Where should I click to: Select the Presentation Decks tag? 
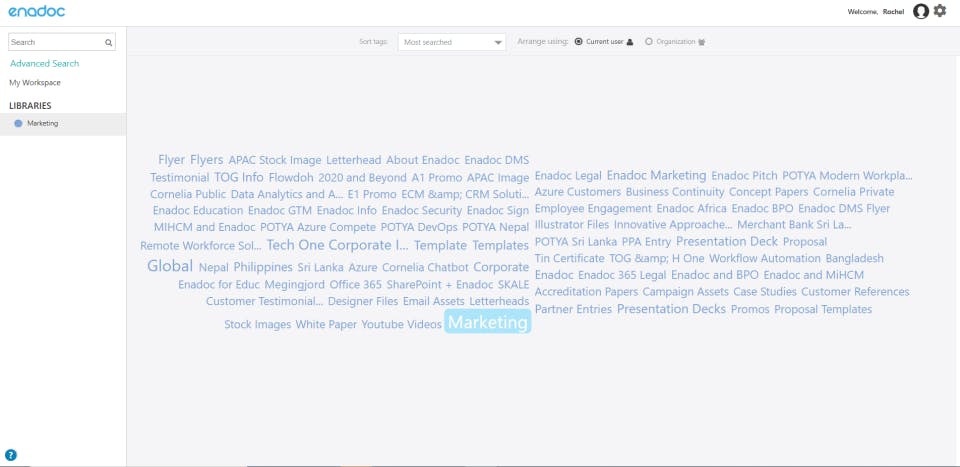(671, 309)
